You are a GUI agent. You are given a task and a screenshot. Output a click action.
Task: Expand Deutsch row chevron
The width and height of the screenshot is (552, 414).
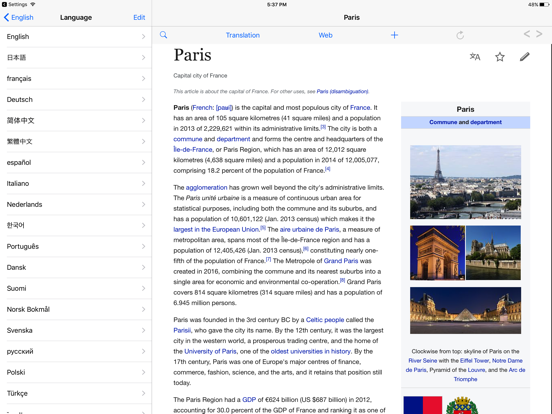tap(143, 100)
